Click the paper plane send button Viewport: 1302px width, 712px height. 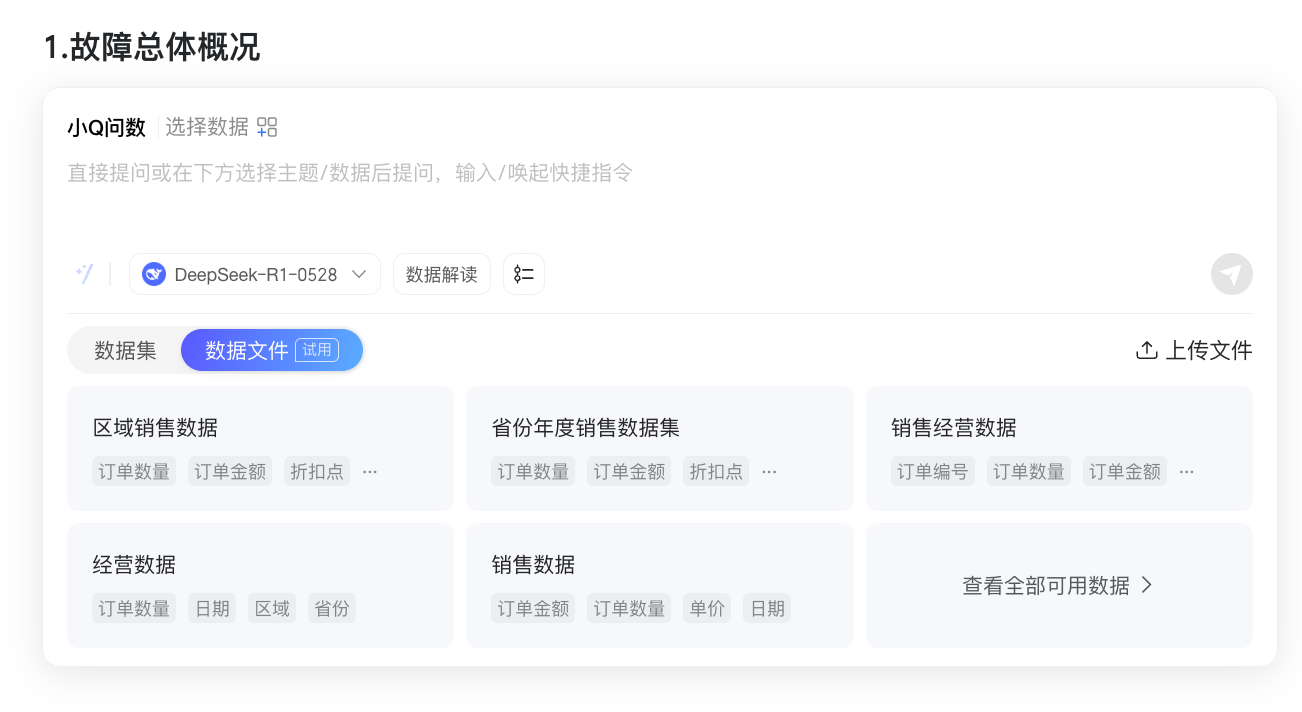(1232, 274)
